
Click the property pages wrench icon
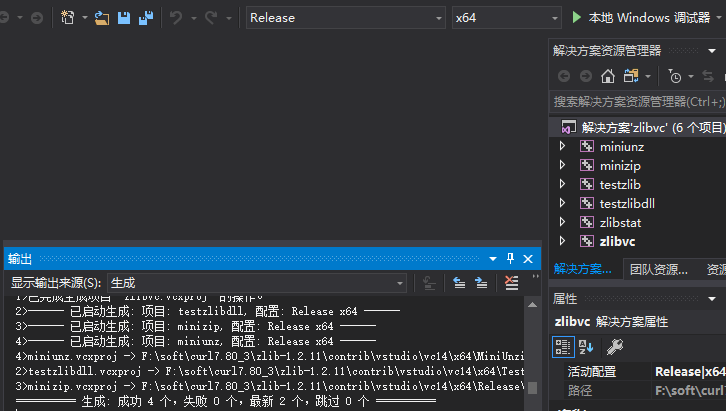(x=615, y=347)
